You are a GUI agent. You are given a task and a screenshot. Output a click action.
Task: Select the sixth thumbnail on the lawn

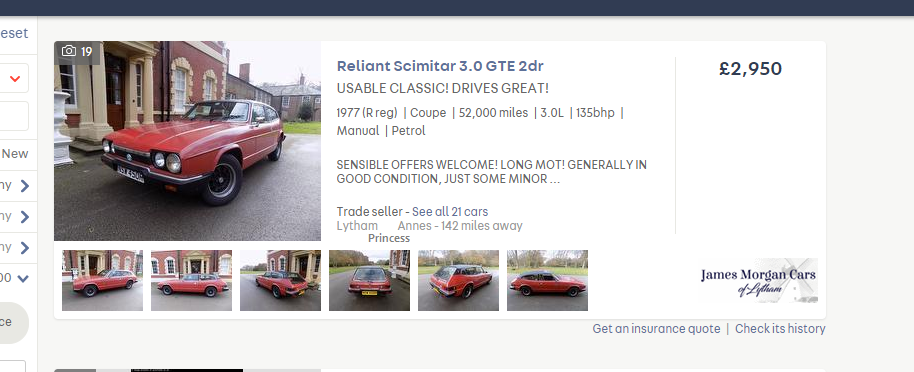click(547, 280)
